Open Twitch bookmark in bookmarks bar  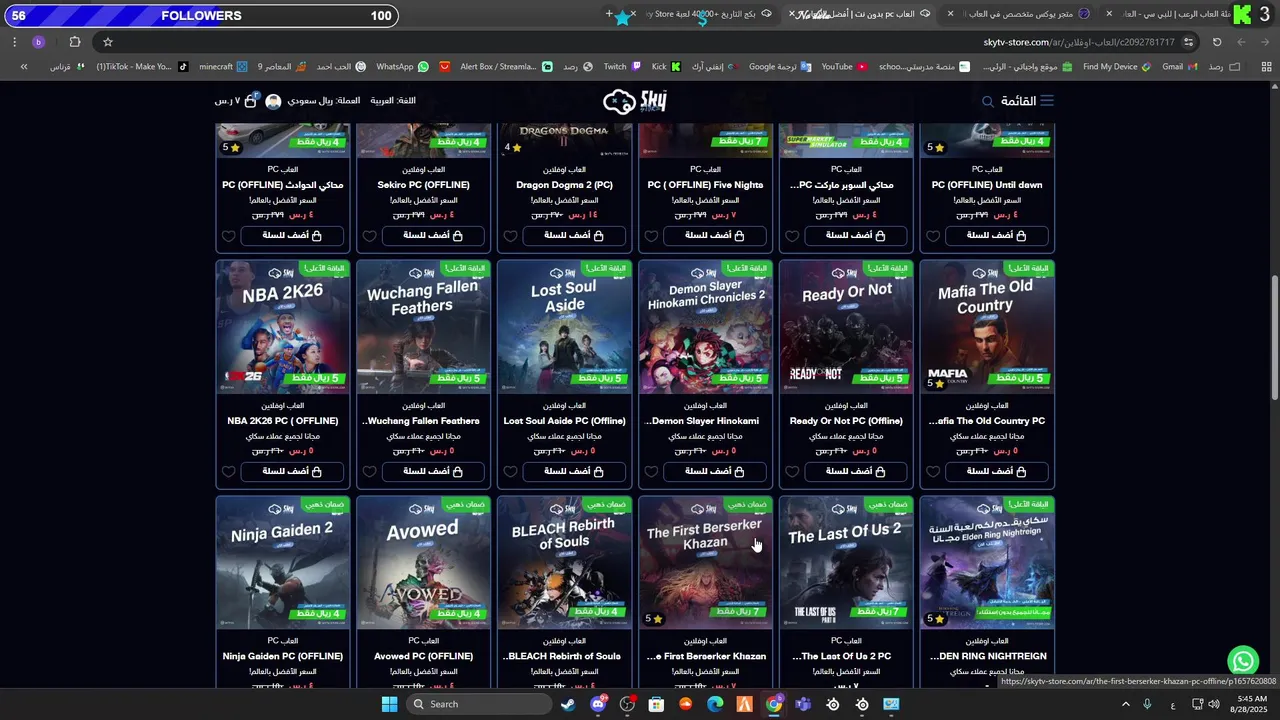click(621, 67)
